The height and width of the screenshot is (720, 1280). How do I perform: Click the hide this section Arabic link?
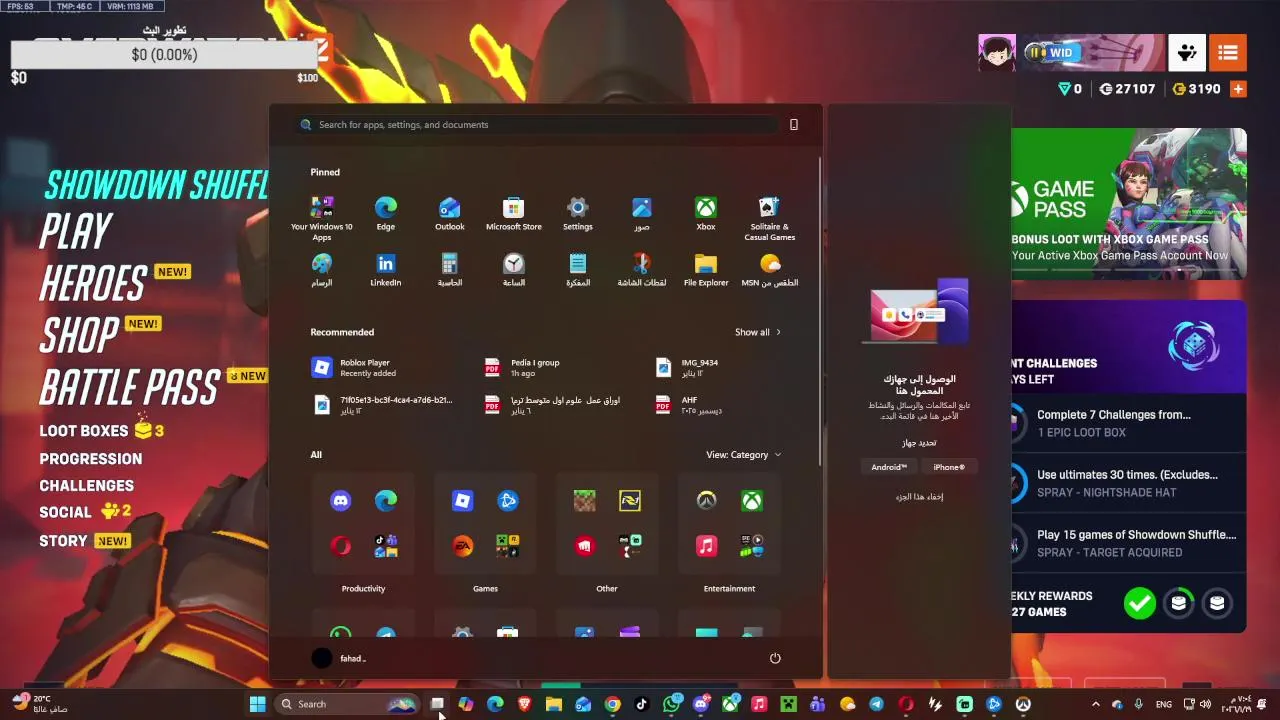click(919, 497)
